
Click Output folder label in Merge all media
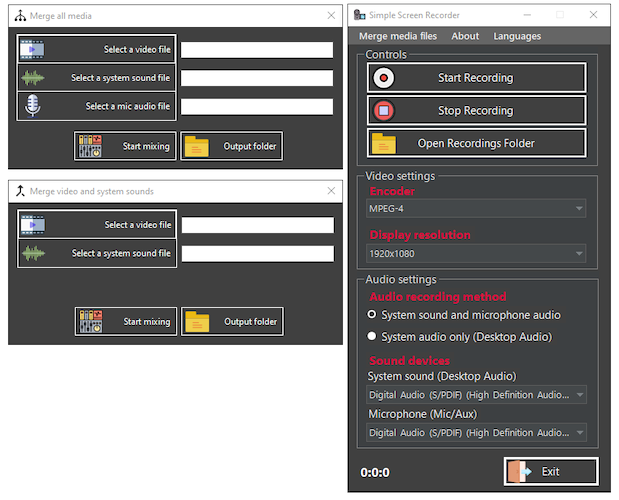click(x=250, y=146)
